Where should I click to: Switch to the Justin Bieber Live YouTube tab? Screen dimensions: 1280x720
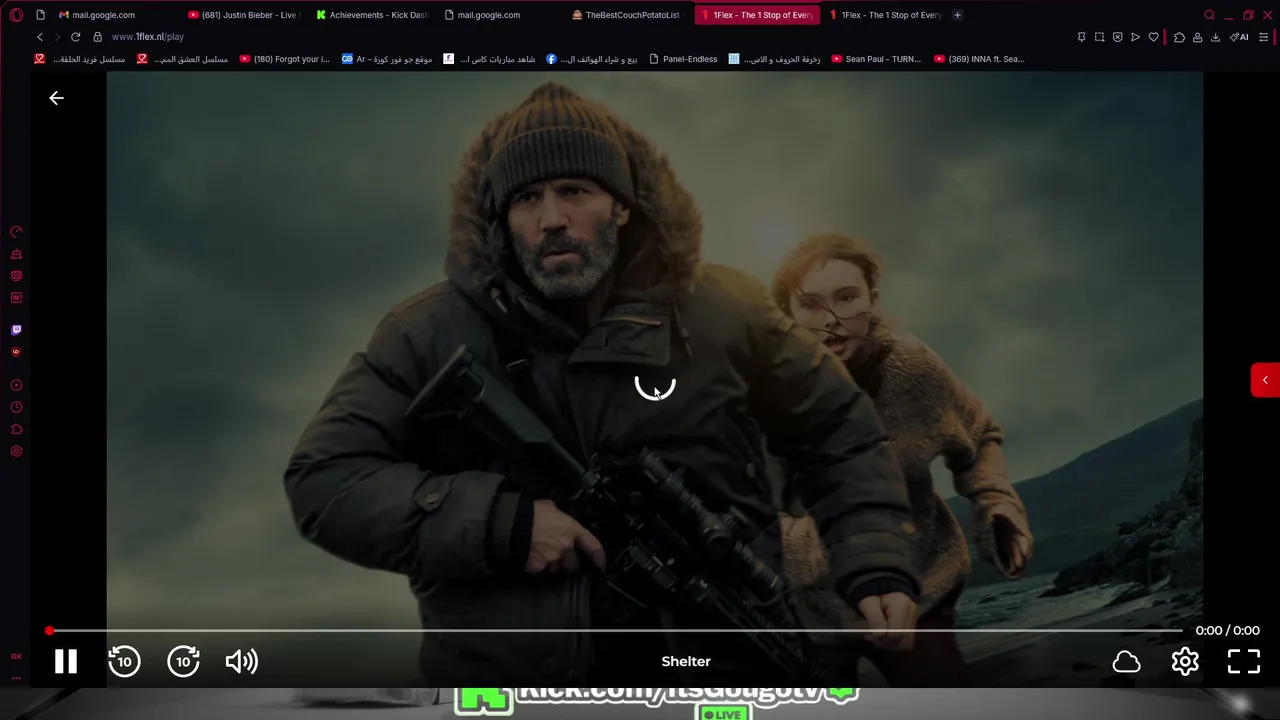(x=244, y=15)
